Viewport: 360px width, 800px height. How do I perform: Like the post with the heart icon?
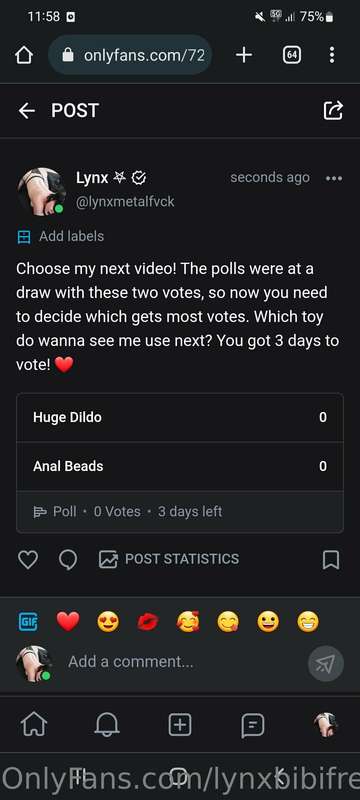coord(28,560)
